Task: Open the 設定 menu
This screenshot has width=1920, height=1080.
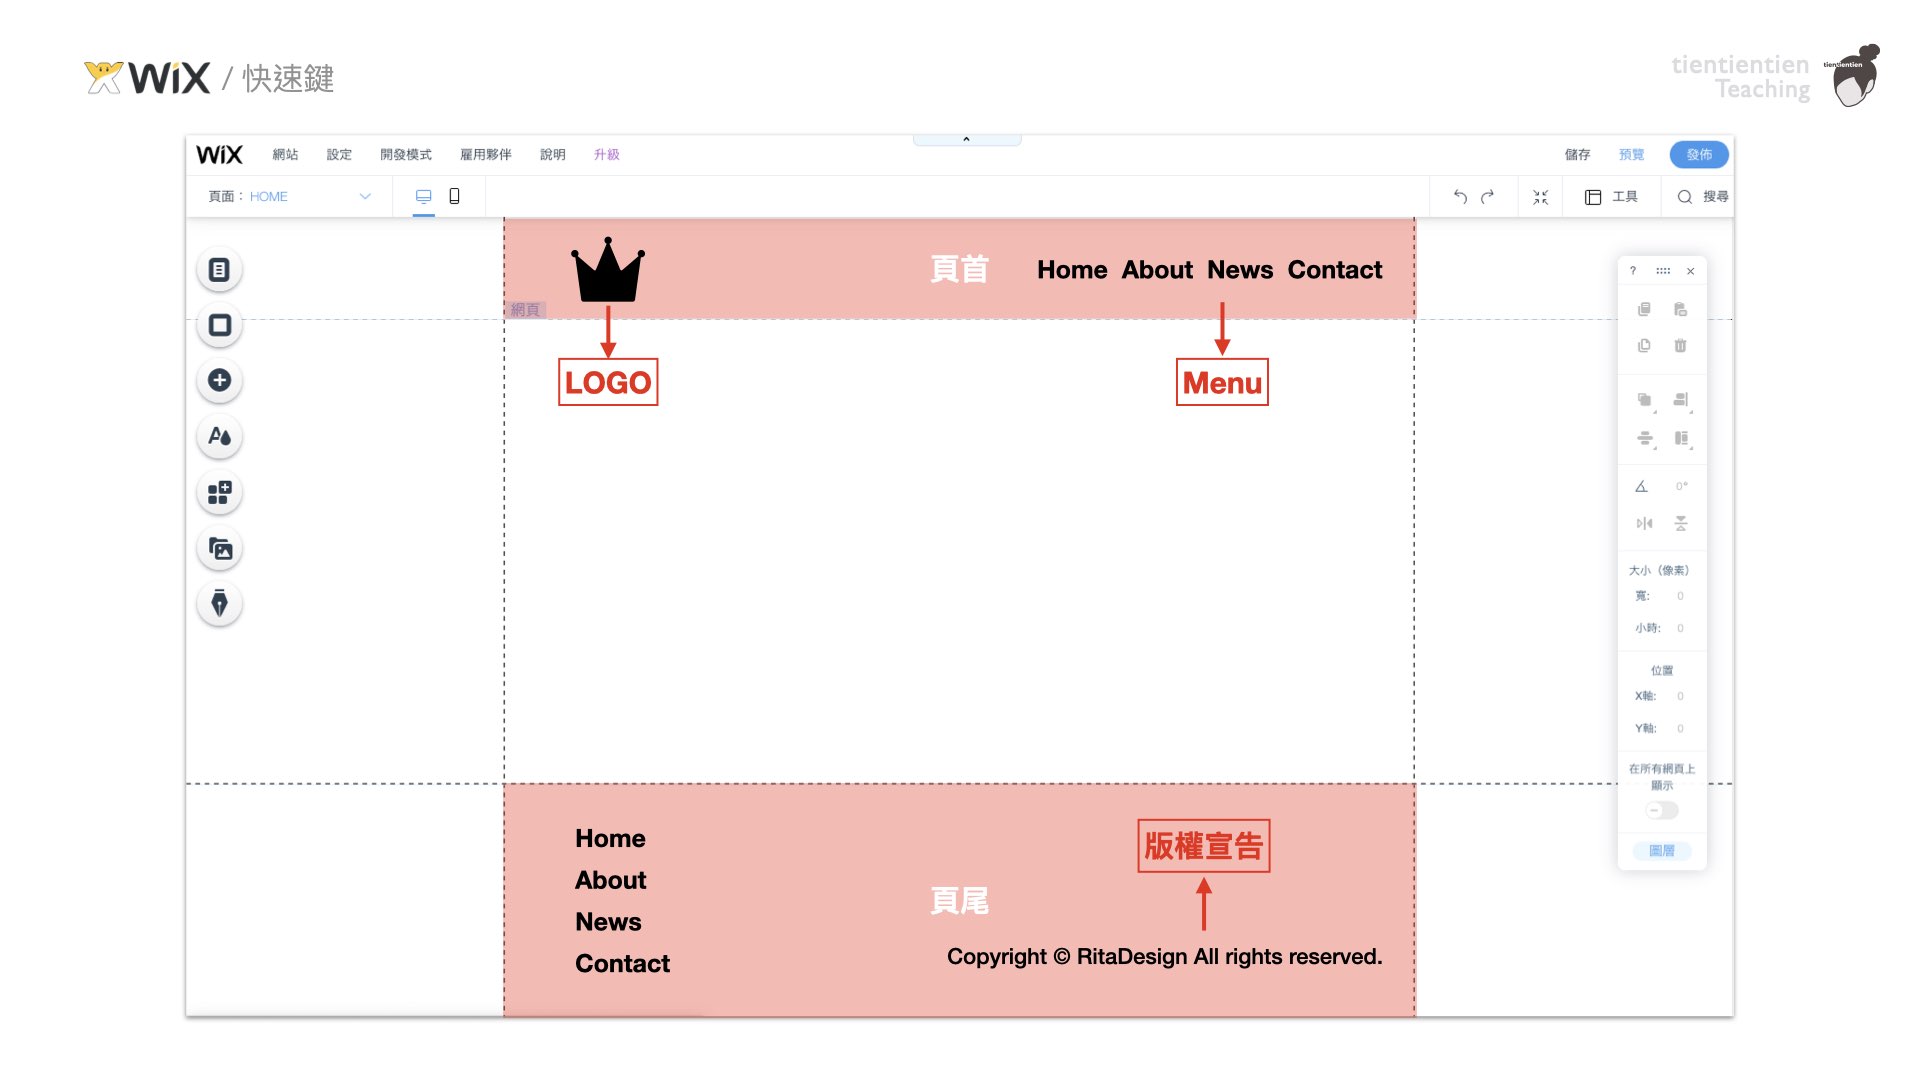Action: click(339, 155)
